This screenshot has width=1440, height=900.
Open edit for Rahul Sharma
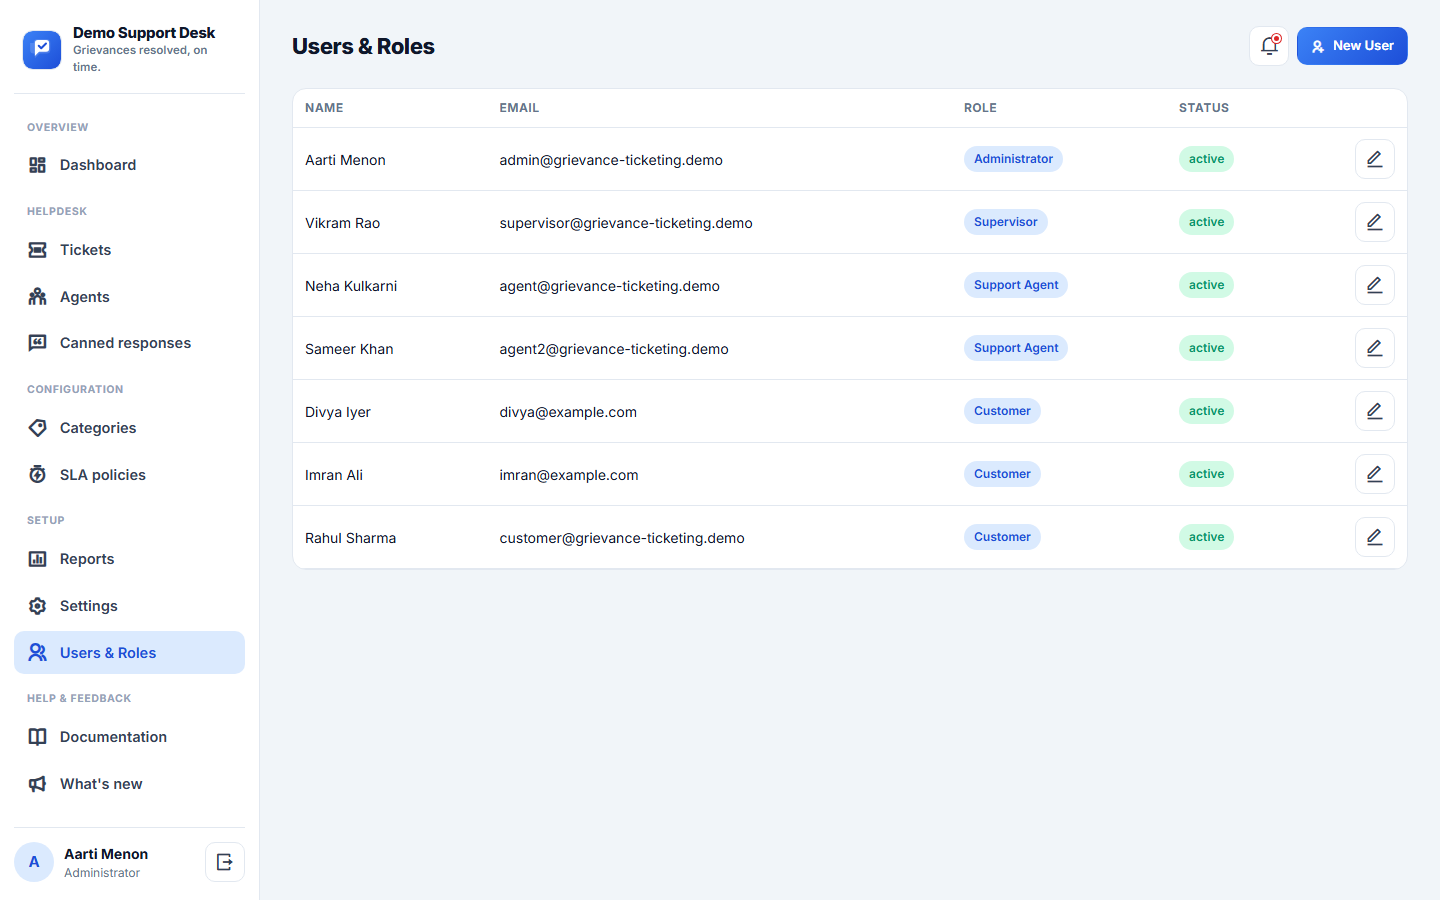coord(1375,537)
